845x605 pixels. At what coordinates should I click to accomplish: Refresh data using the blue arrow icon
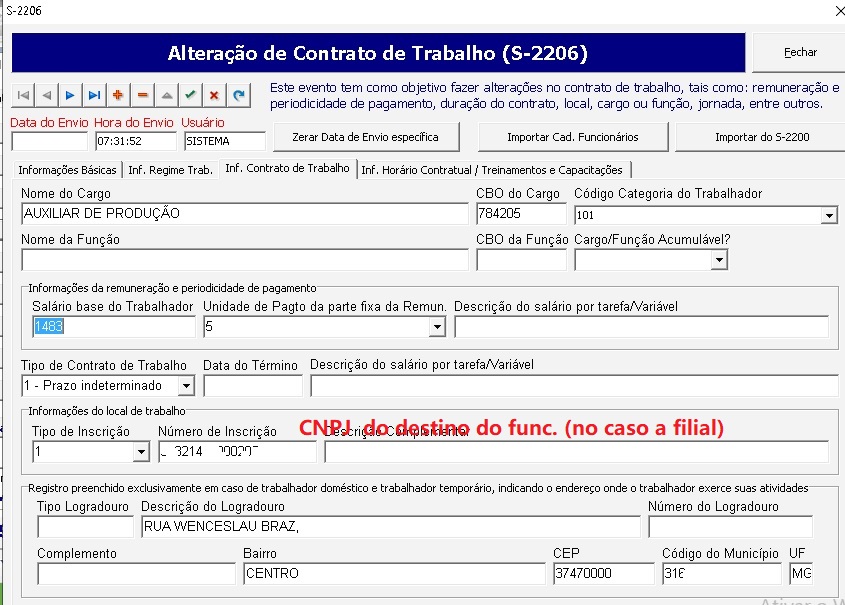point(238,95)
